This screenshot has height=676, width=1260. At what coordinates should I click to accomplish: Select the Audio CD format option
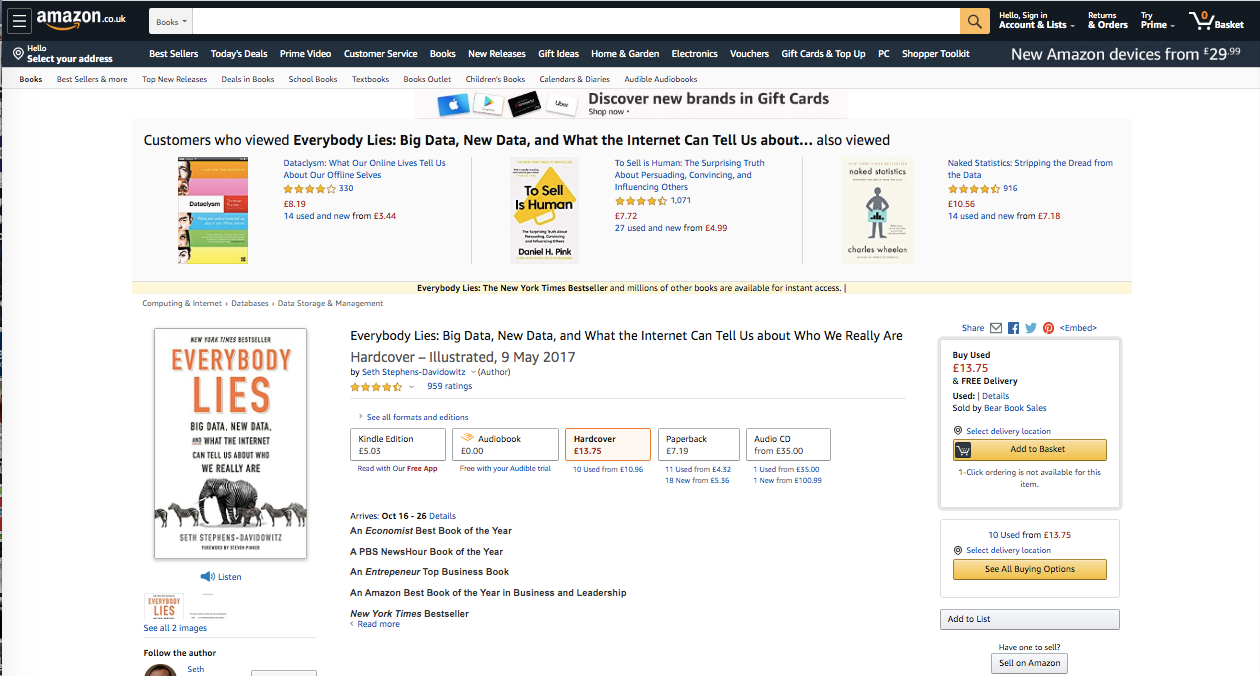coord(789,444)
